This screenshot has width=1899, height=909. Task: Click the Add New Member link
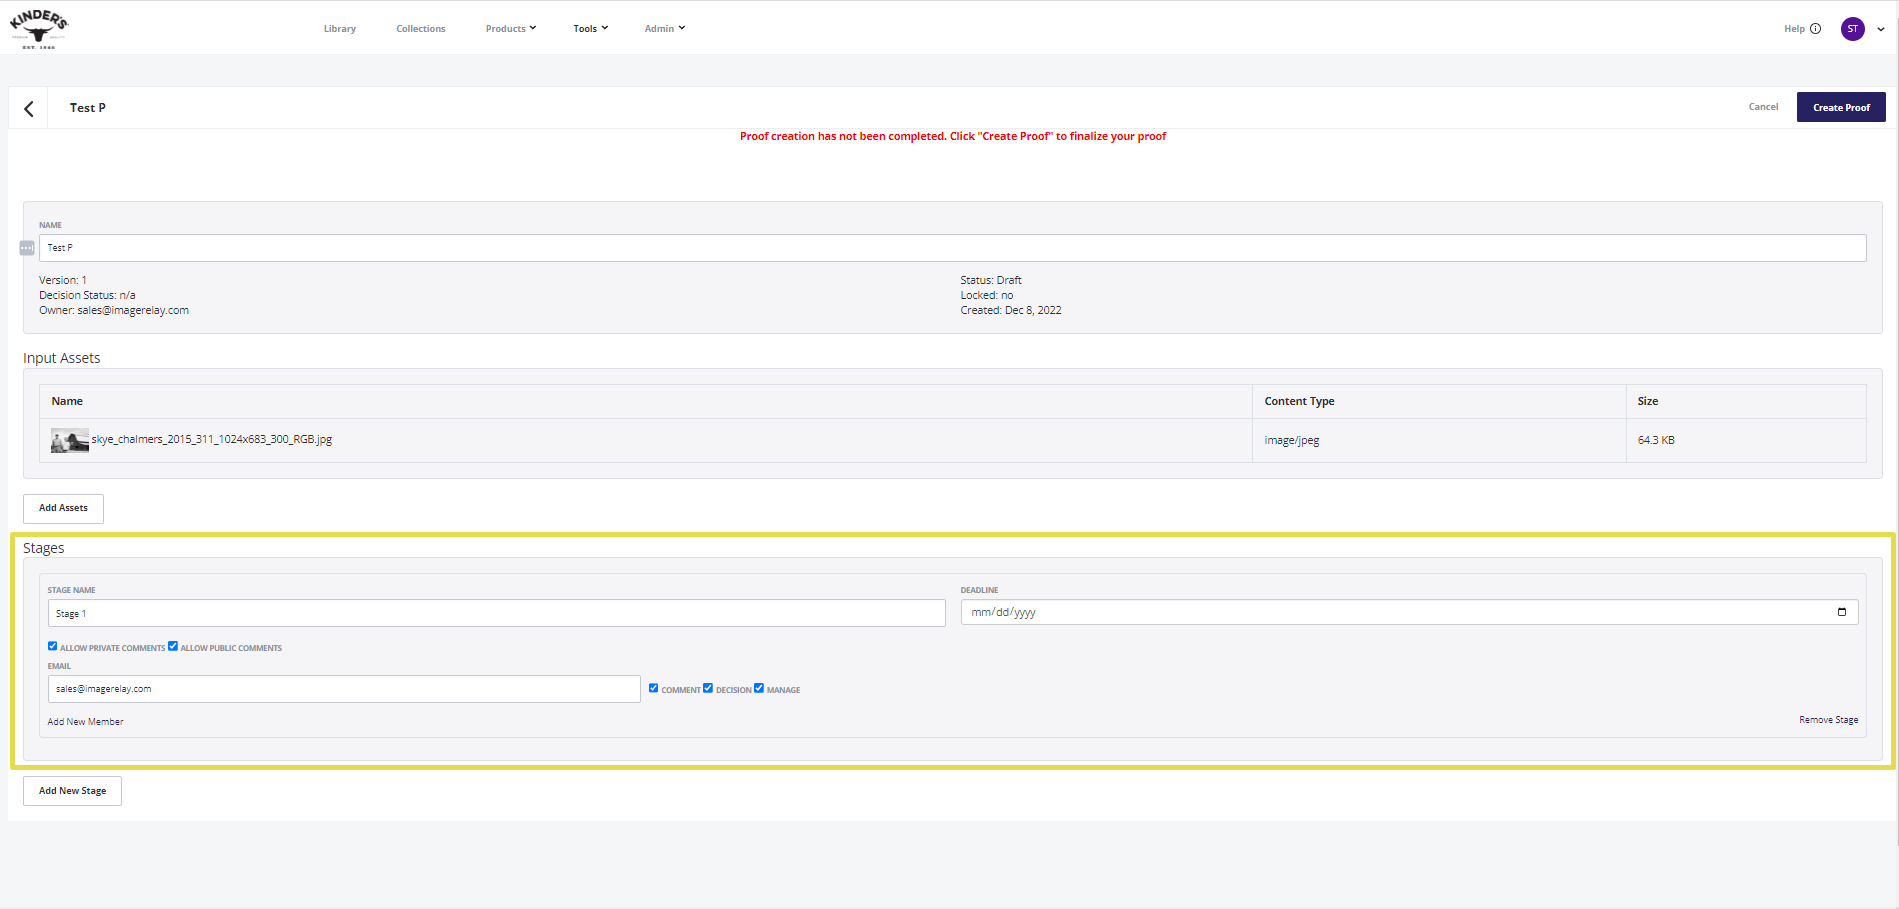[x=86, y=722]
